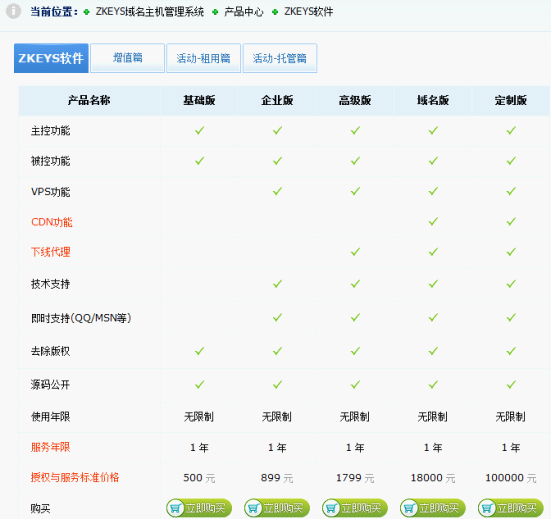Click the 授权与服务标准价格 row label
The image size is (552, 520).
[x=75, y=477]
